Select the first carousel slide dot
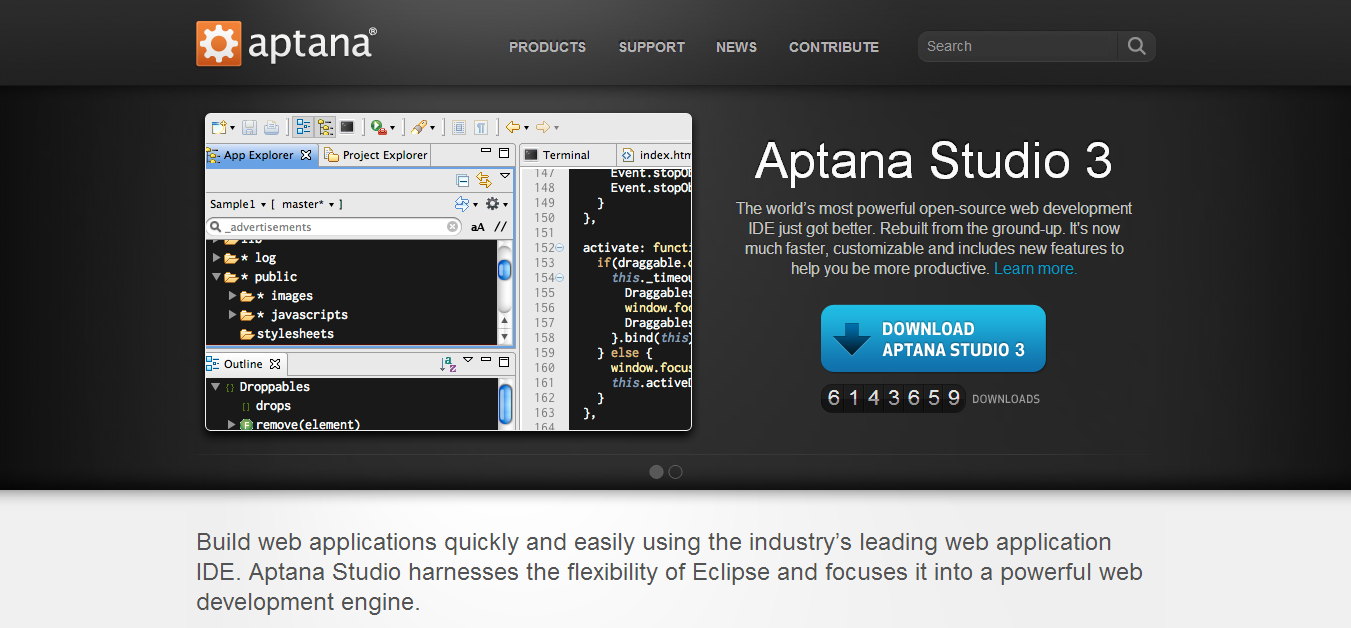 click(x=656, y=472)
